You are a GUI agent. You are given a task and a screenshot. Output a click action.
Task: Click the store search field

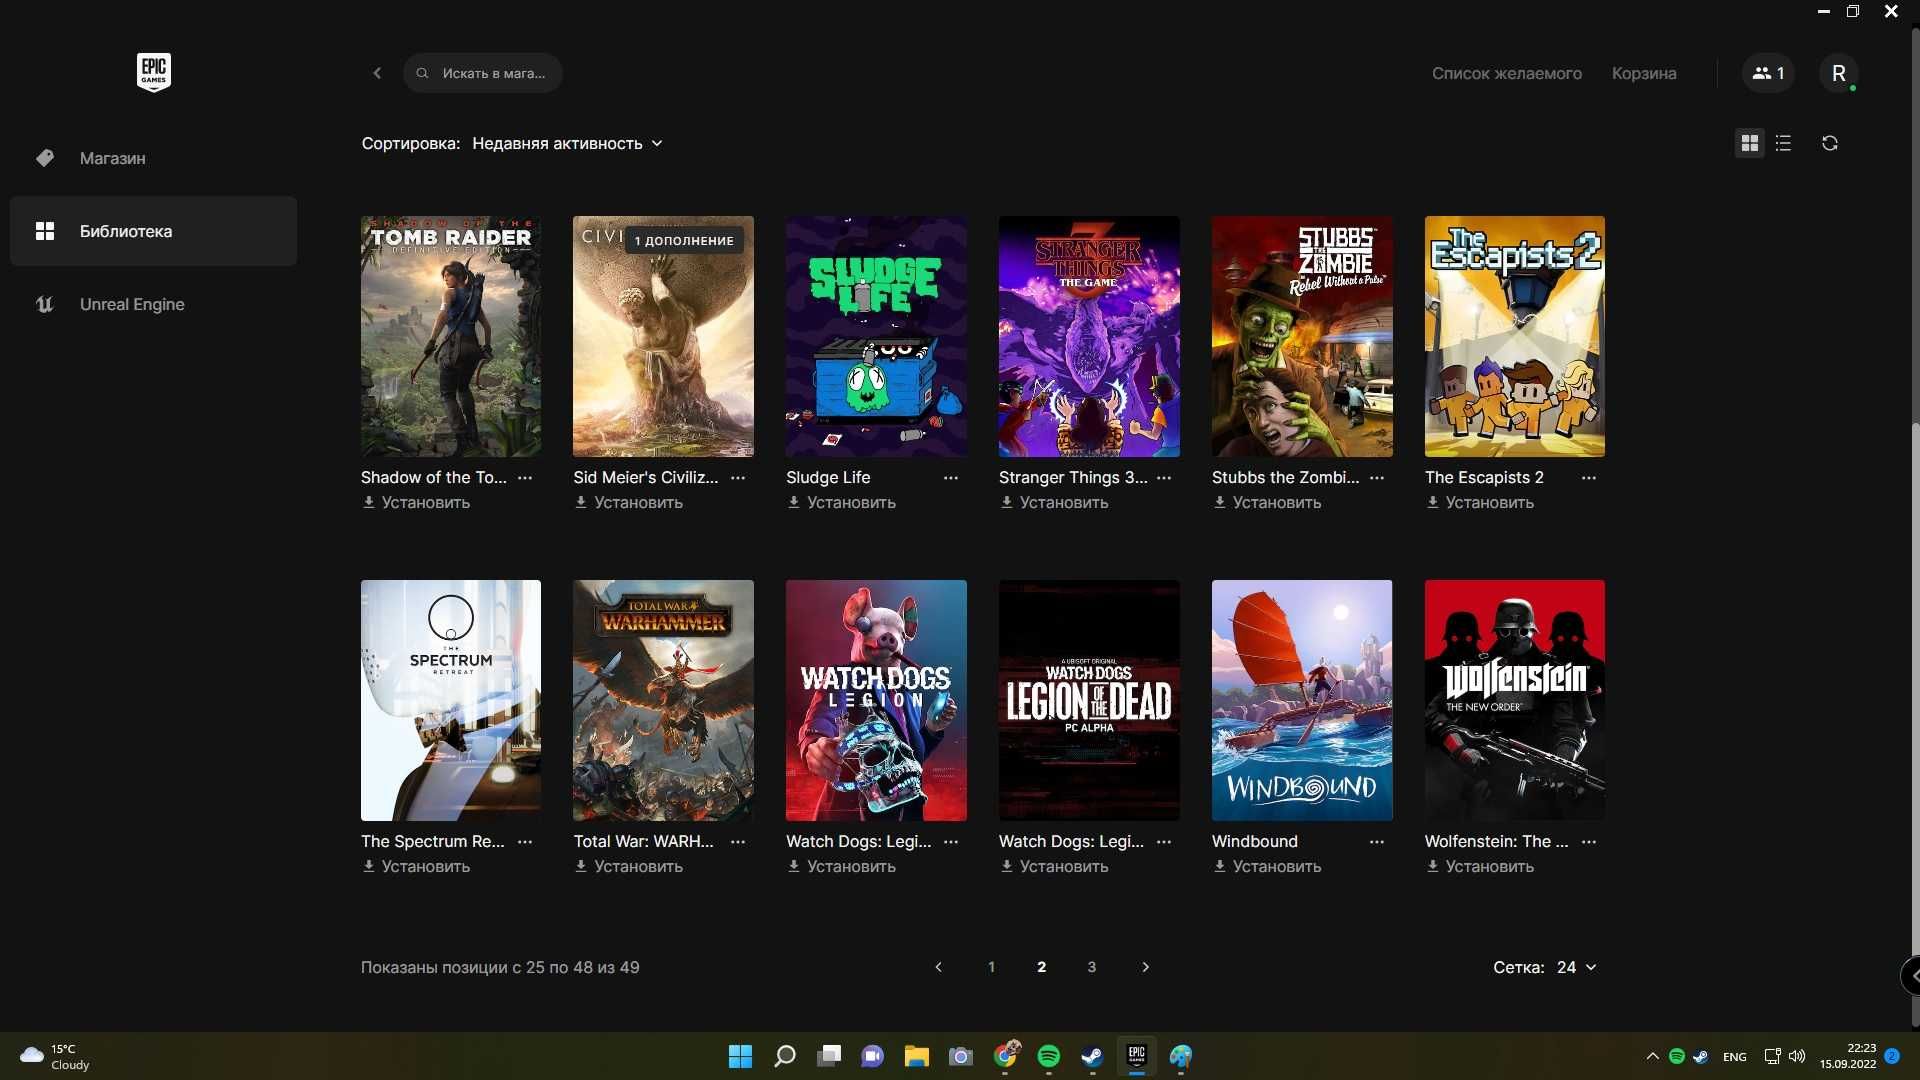point(482,73)
